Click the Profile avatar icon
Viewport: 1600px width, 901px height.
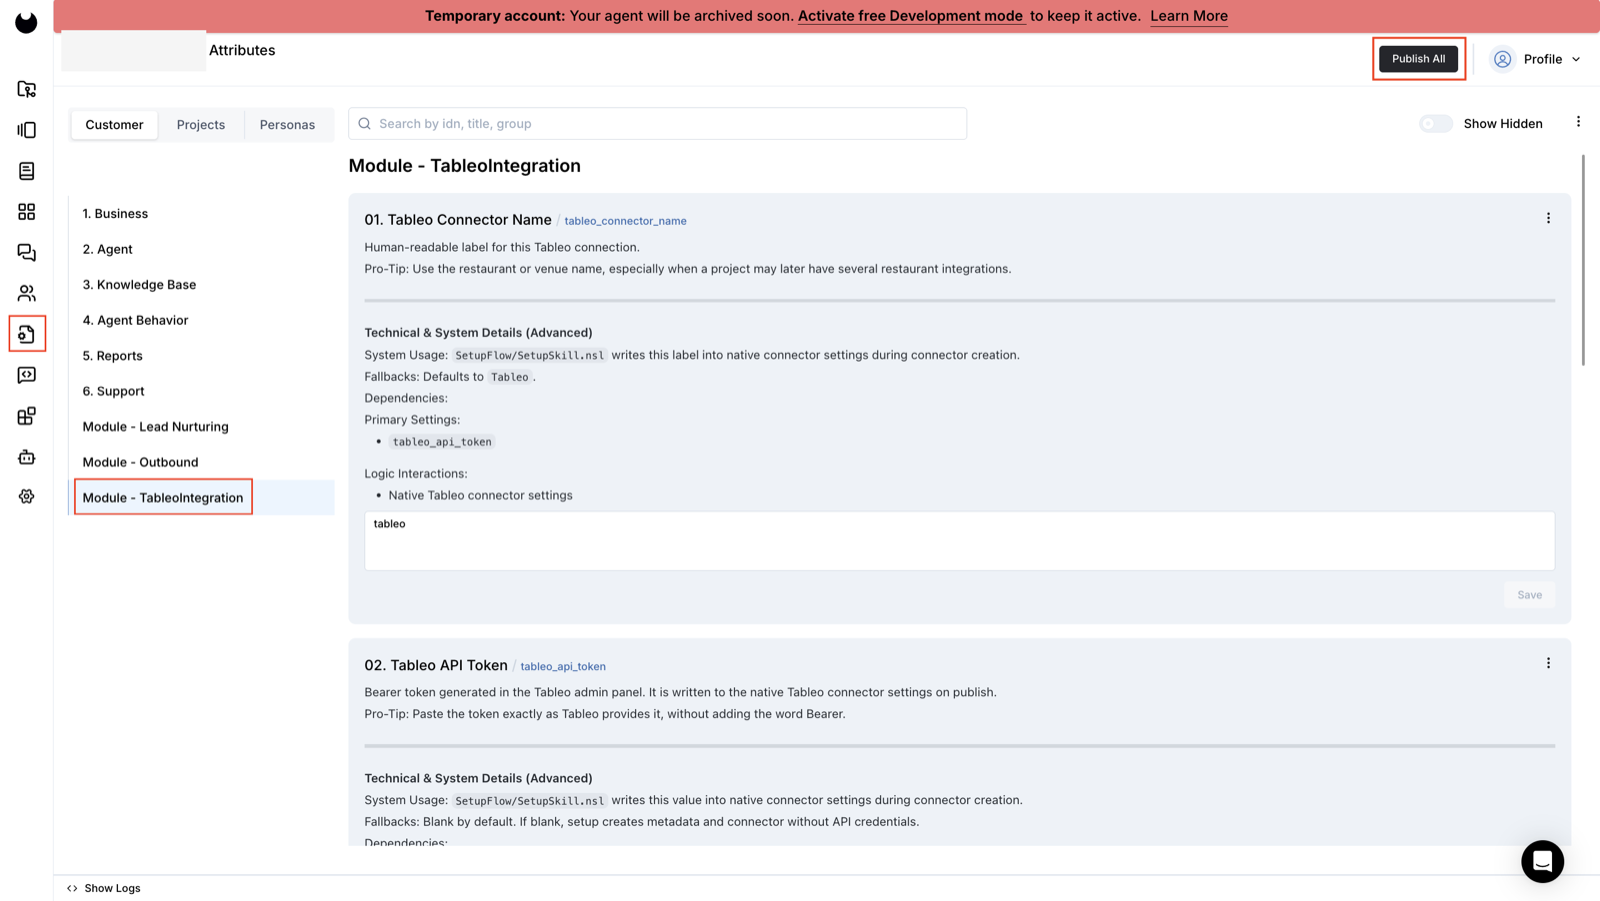coord(1502,59)
